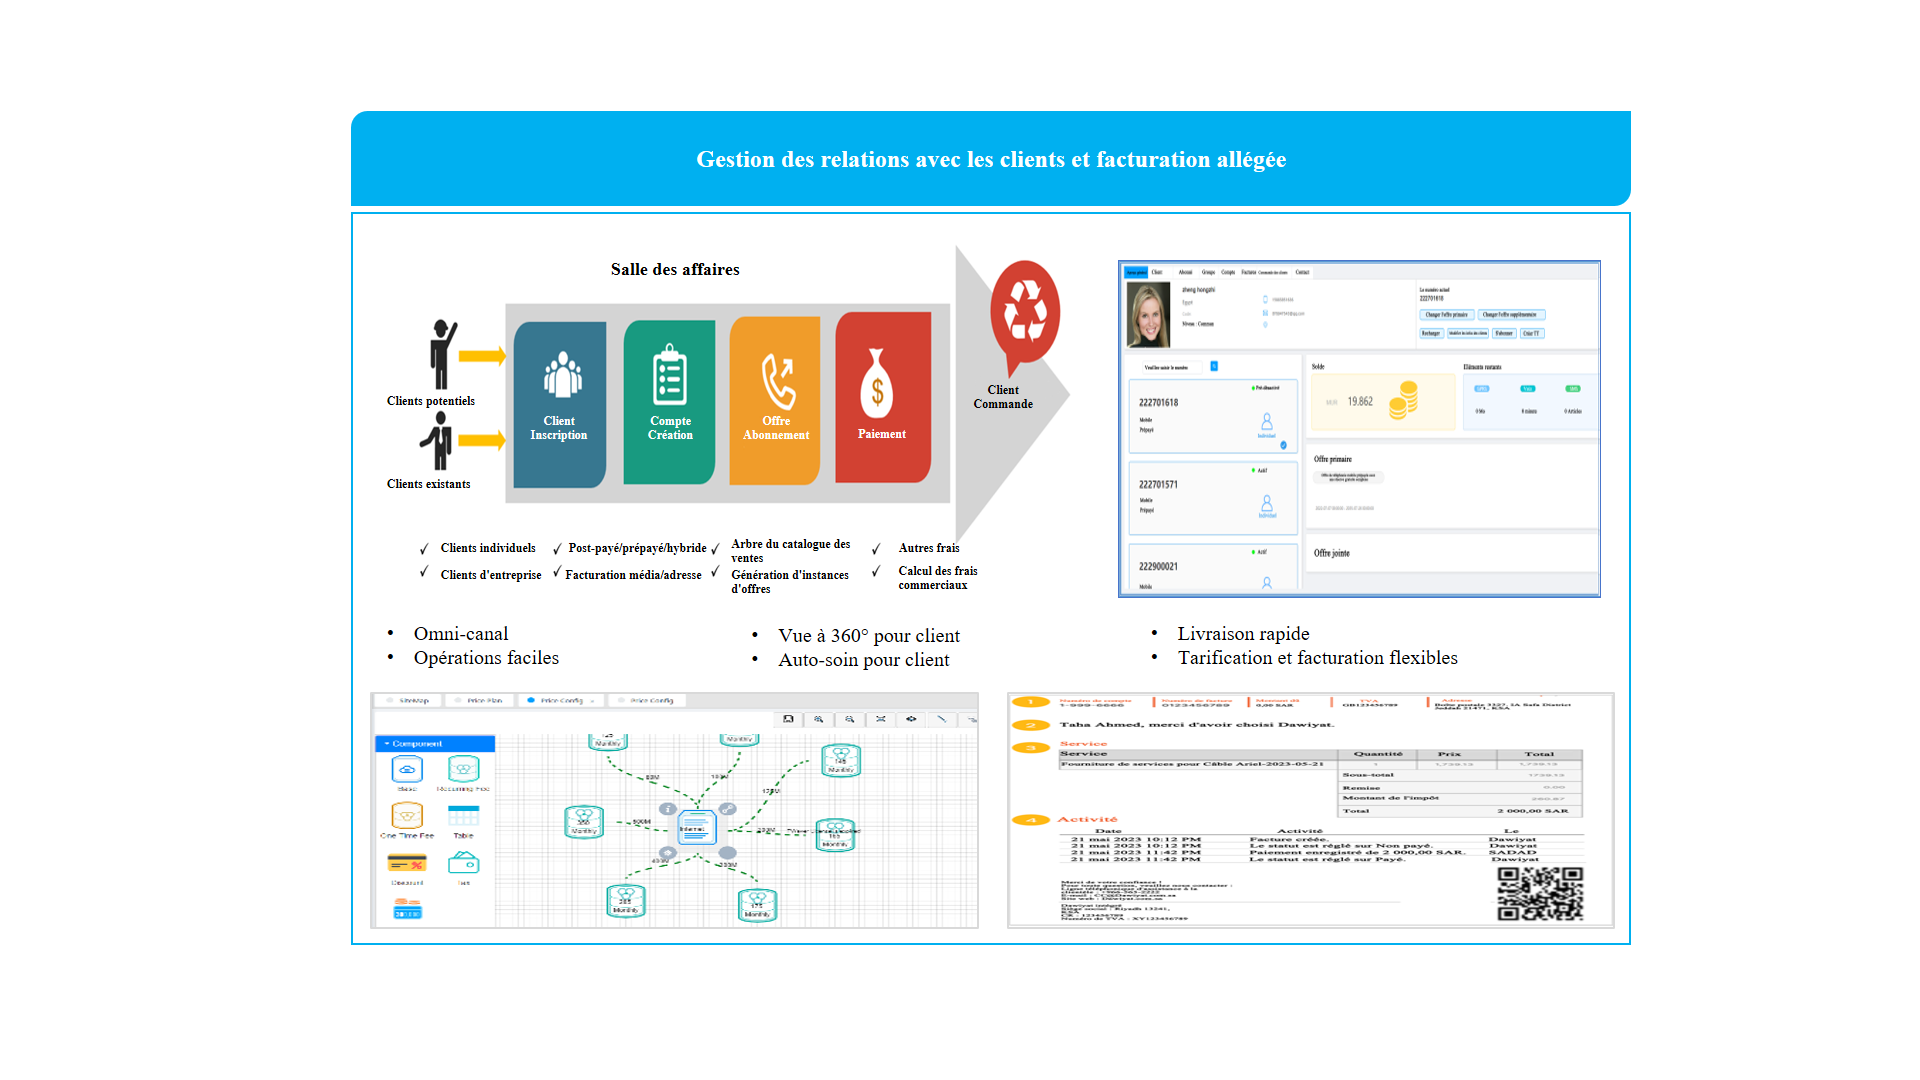Screen dimensions: 1920x1080
Task: Close the active Price Config tab
Action: pos(592,701)
